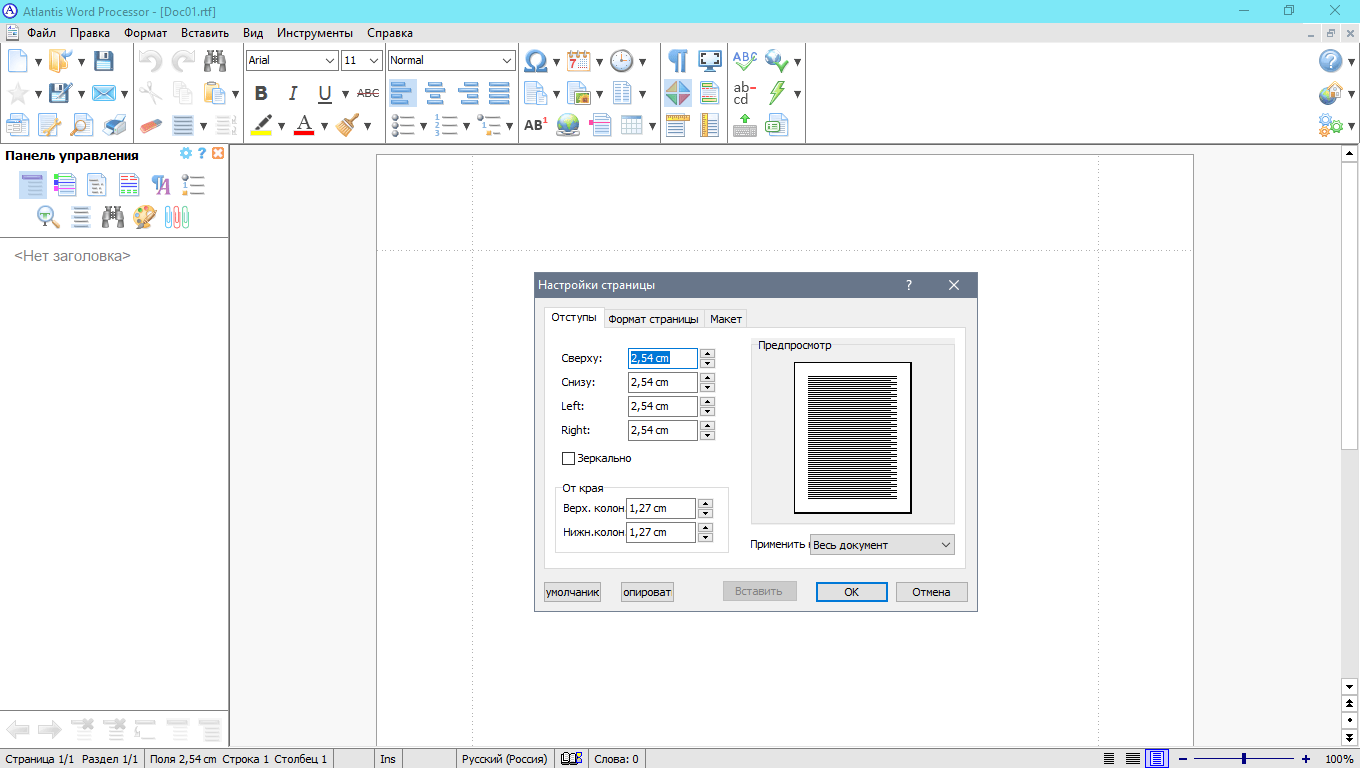Click the Send by email envelope icon

[104, 93]
